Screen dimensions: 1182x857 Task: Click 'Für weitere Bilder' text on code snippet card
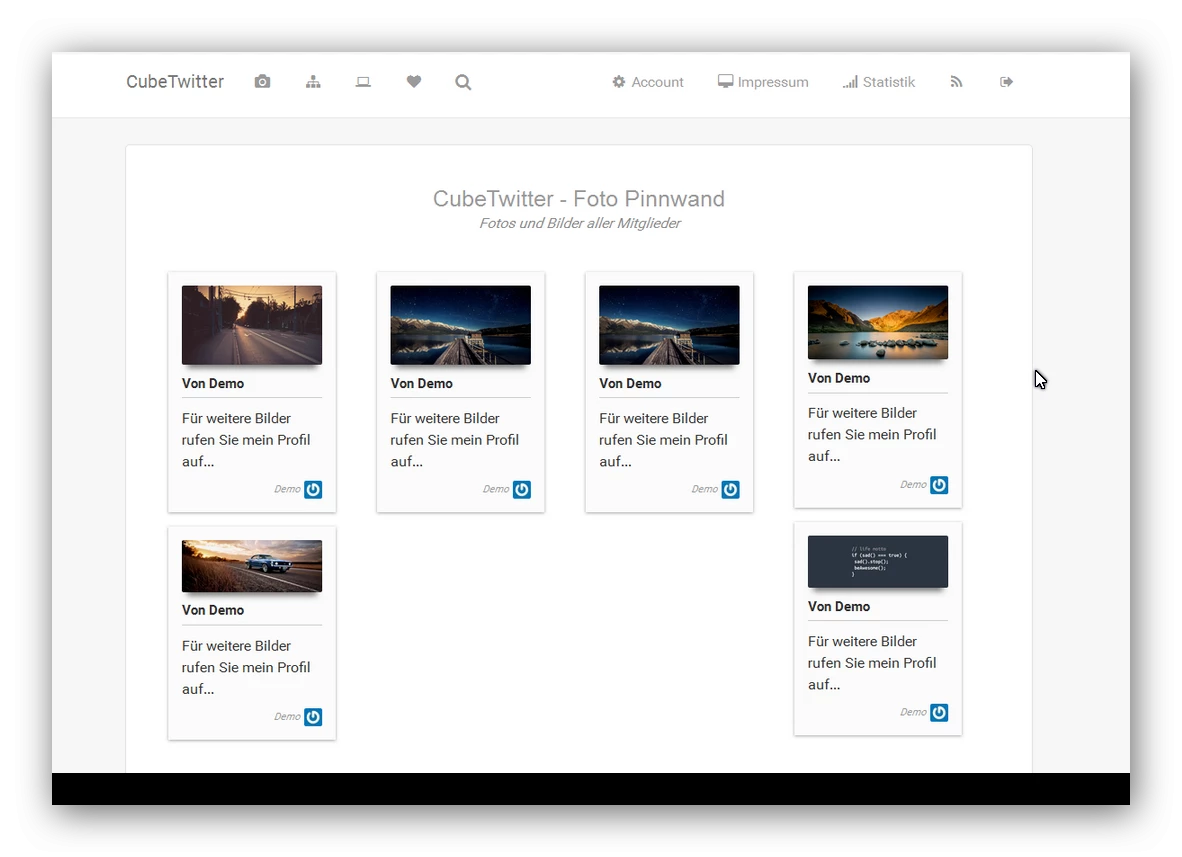click(862, 641)
